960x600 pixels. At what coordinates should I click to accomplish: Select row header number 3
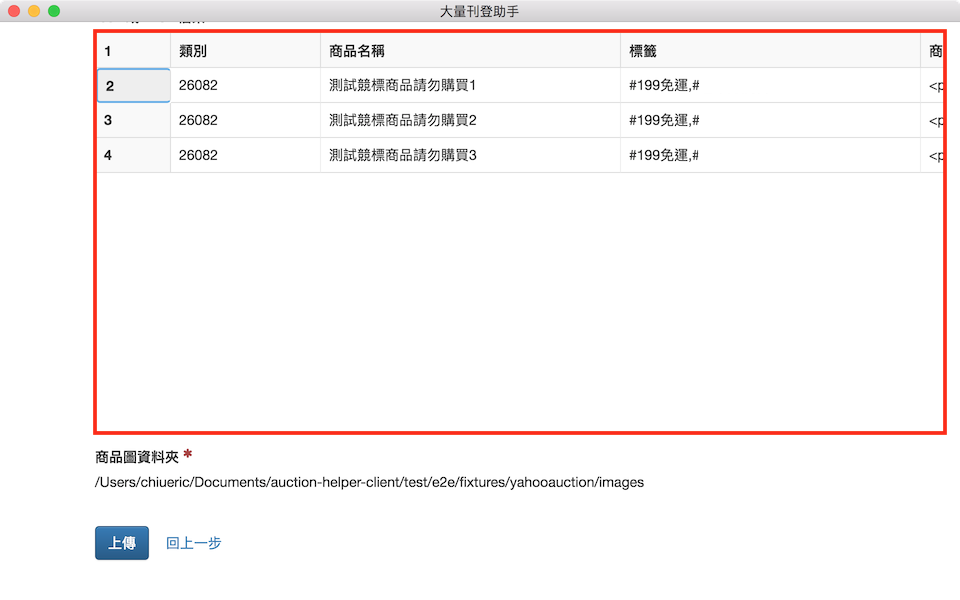pos(133,120)
